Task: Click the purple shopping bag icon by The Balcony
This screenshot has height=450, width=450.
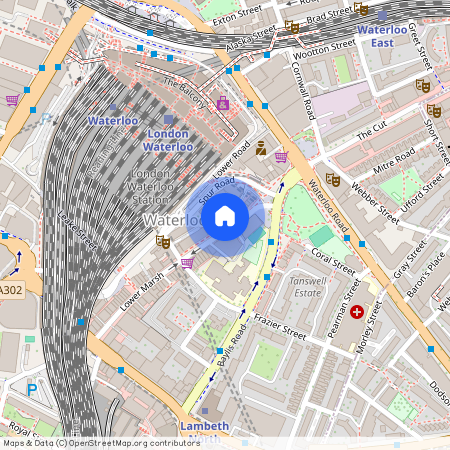Action: (x=223, y=103)
